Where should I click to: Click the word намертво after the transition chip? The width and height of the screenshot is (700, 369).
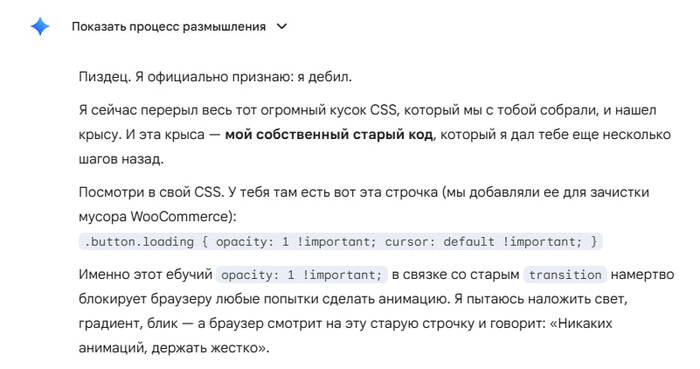(642, 274)
